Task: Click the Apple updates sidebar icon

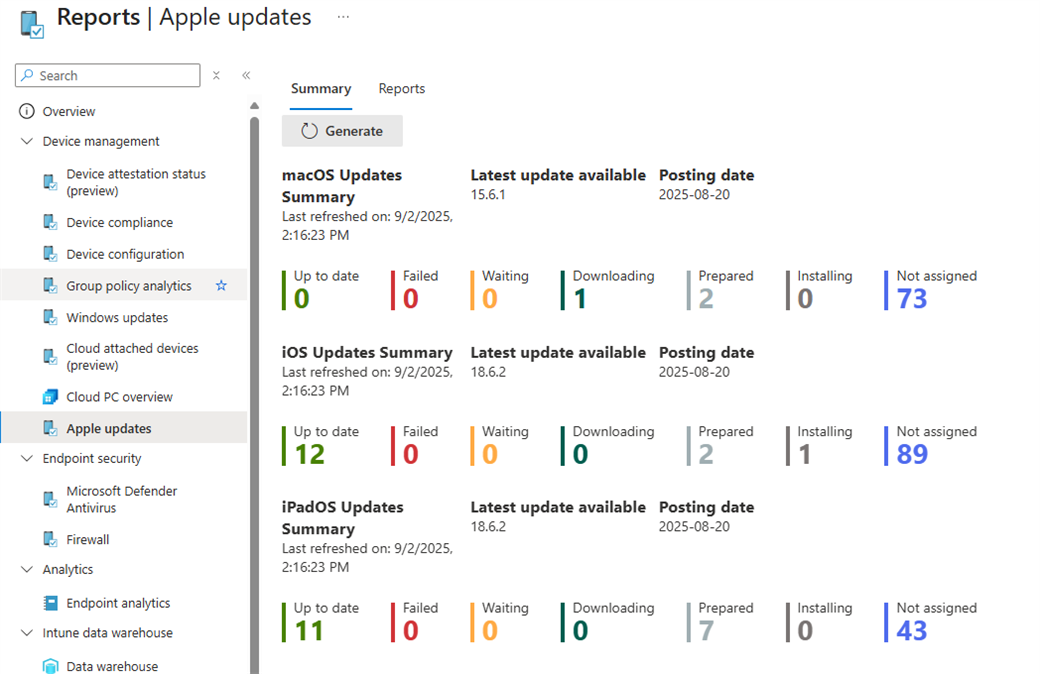Action: [x=50, y=429]
